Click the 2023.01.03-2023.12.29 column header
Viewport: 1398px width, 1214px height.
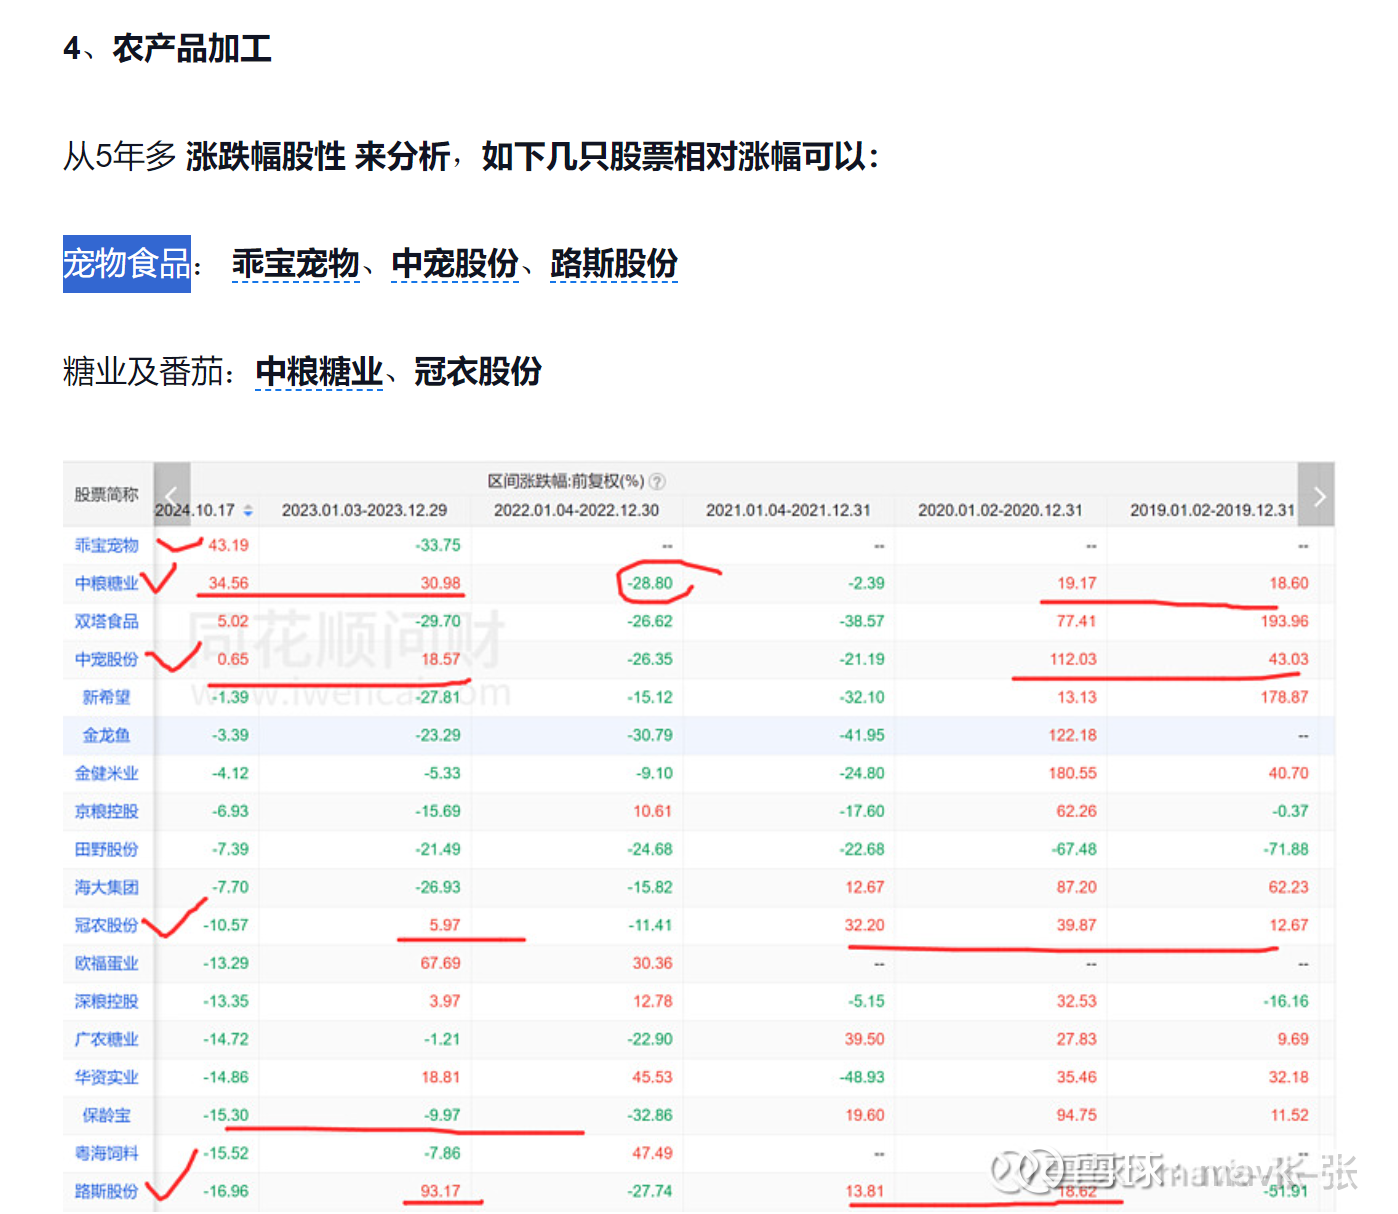365,510
